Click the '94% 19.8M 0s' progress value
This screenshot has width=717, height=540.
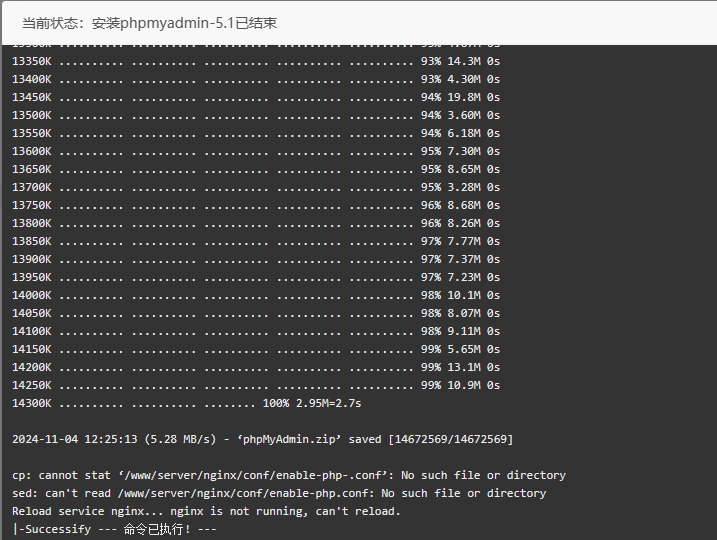460,97
